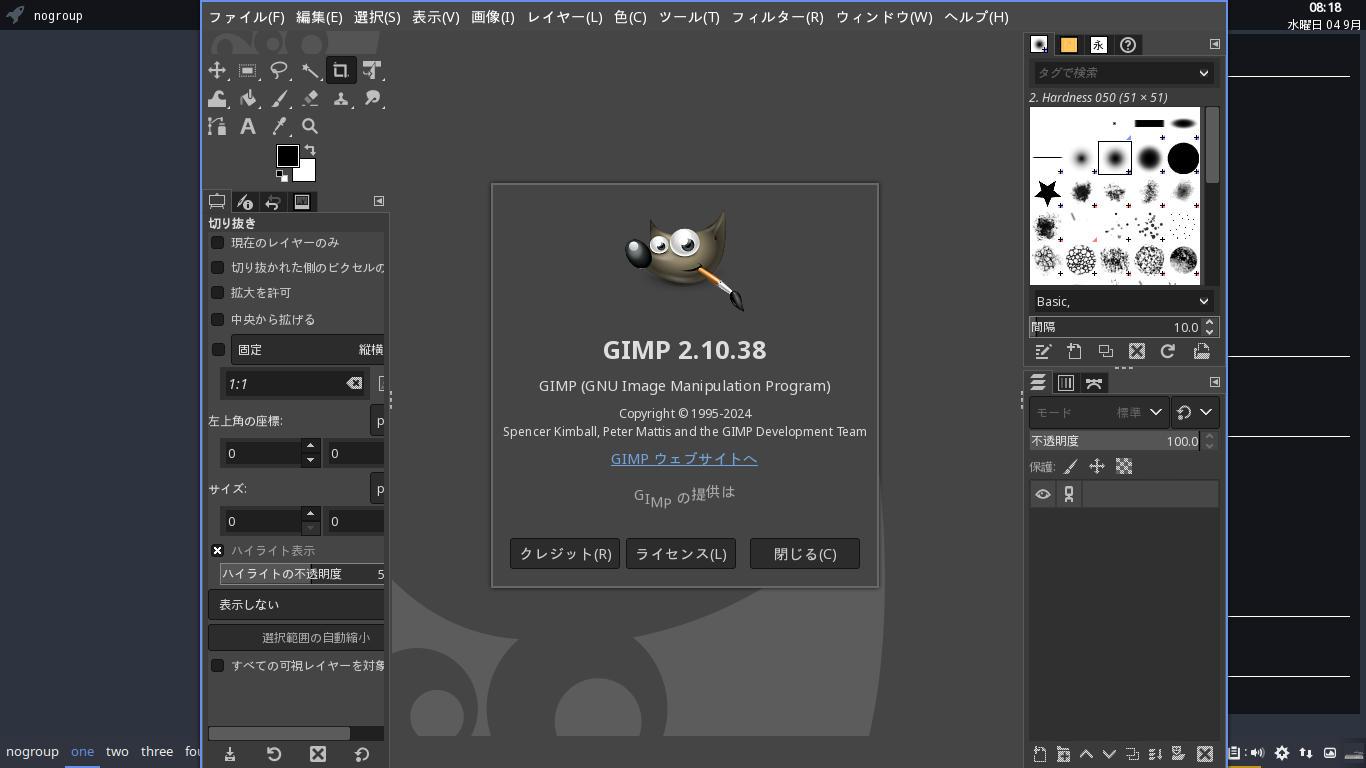Select the Color Picker eyedropper tool
Screen dimensions: 1366x768
coord(279,126)
